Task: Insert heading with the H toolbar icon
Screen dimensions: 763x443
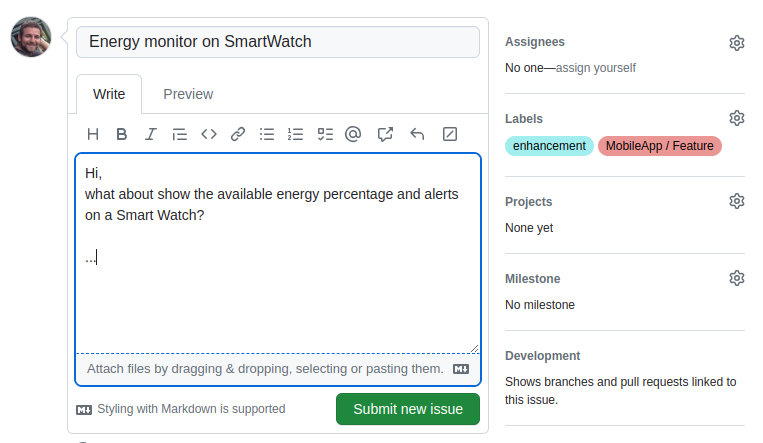Action: (x=92, y=134)
